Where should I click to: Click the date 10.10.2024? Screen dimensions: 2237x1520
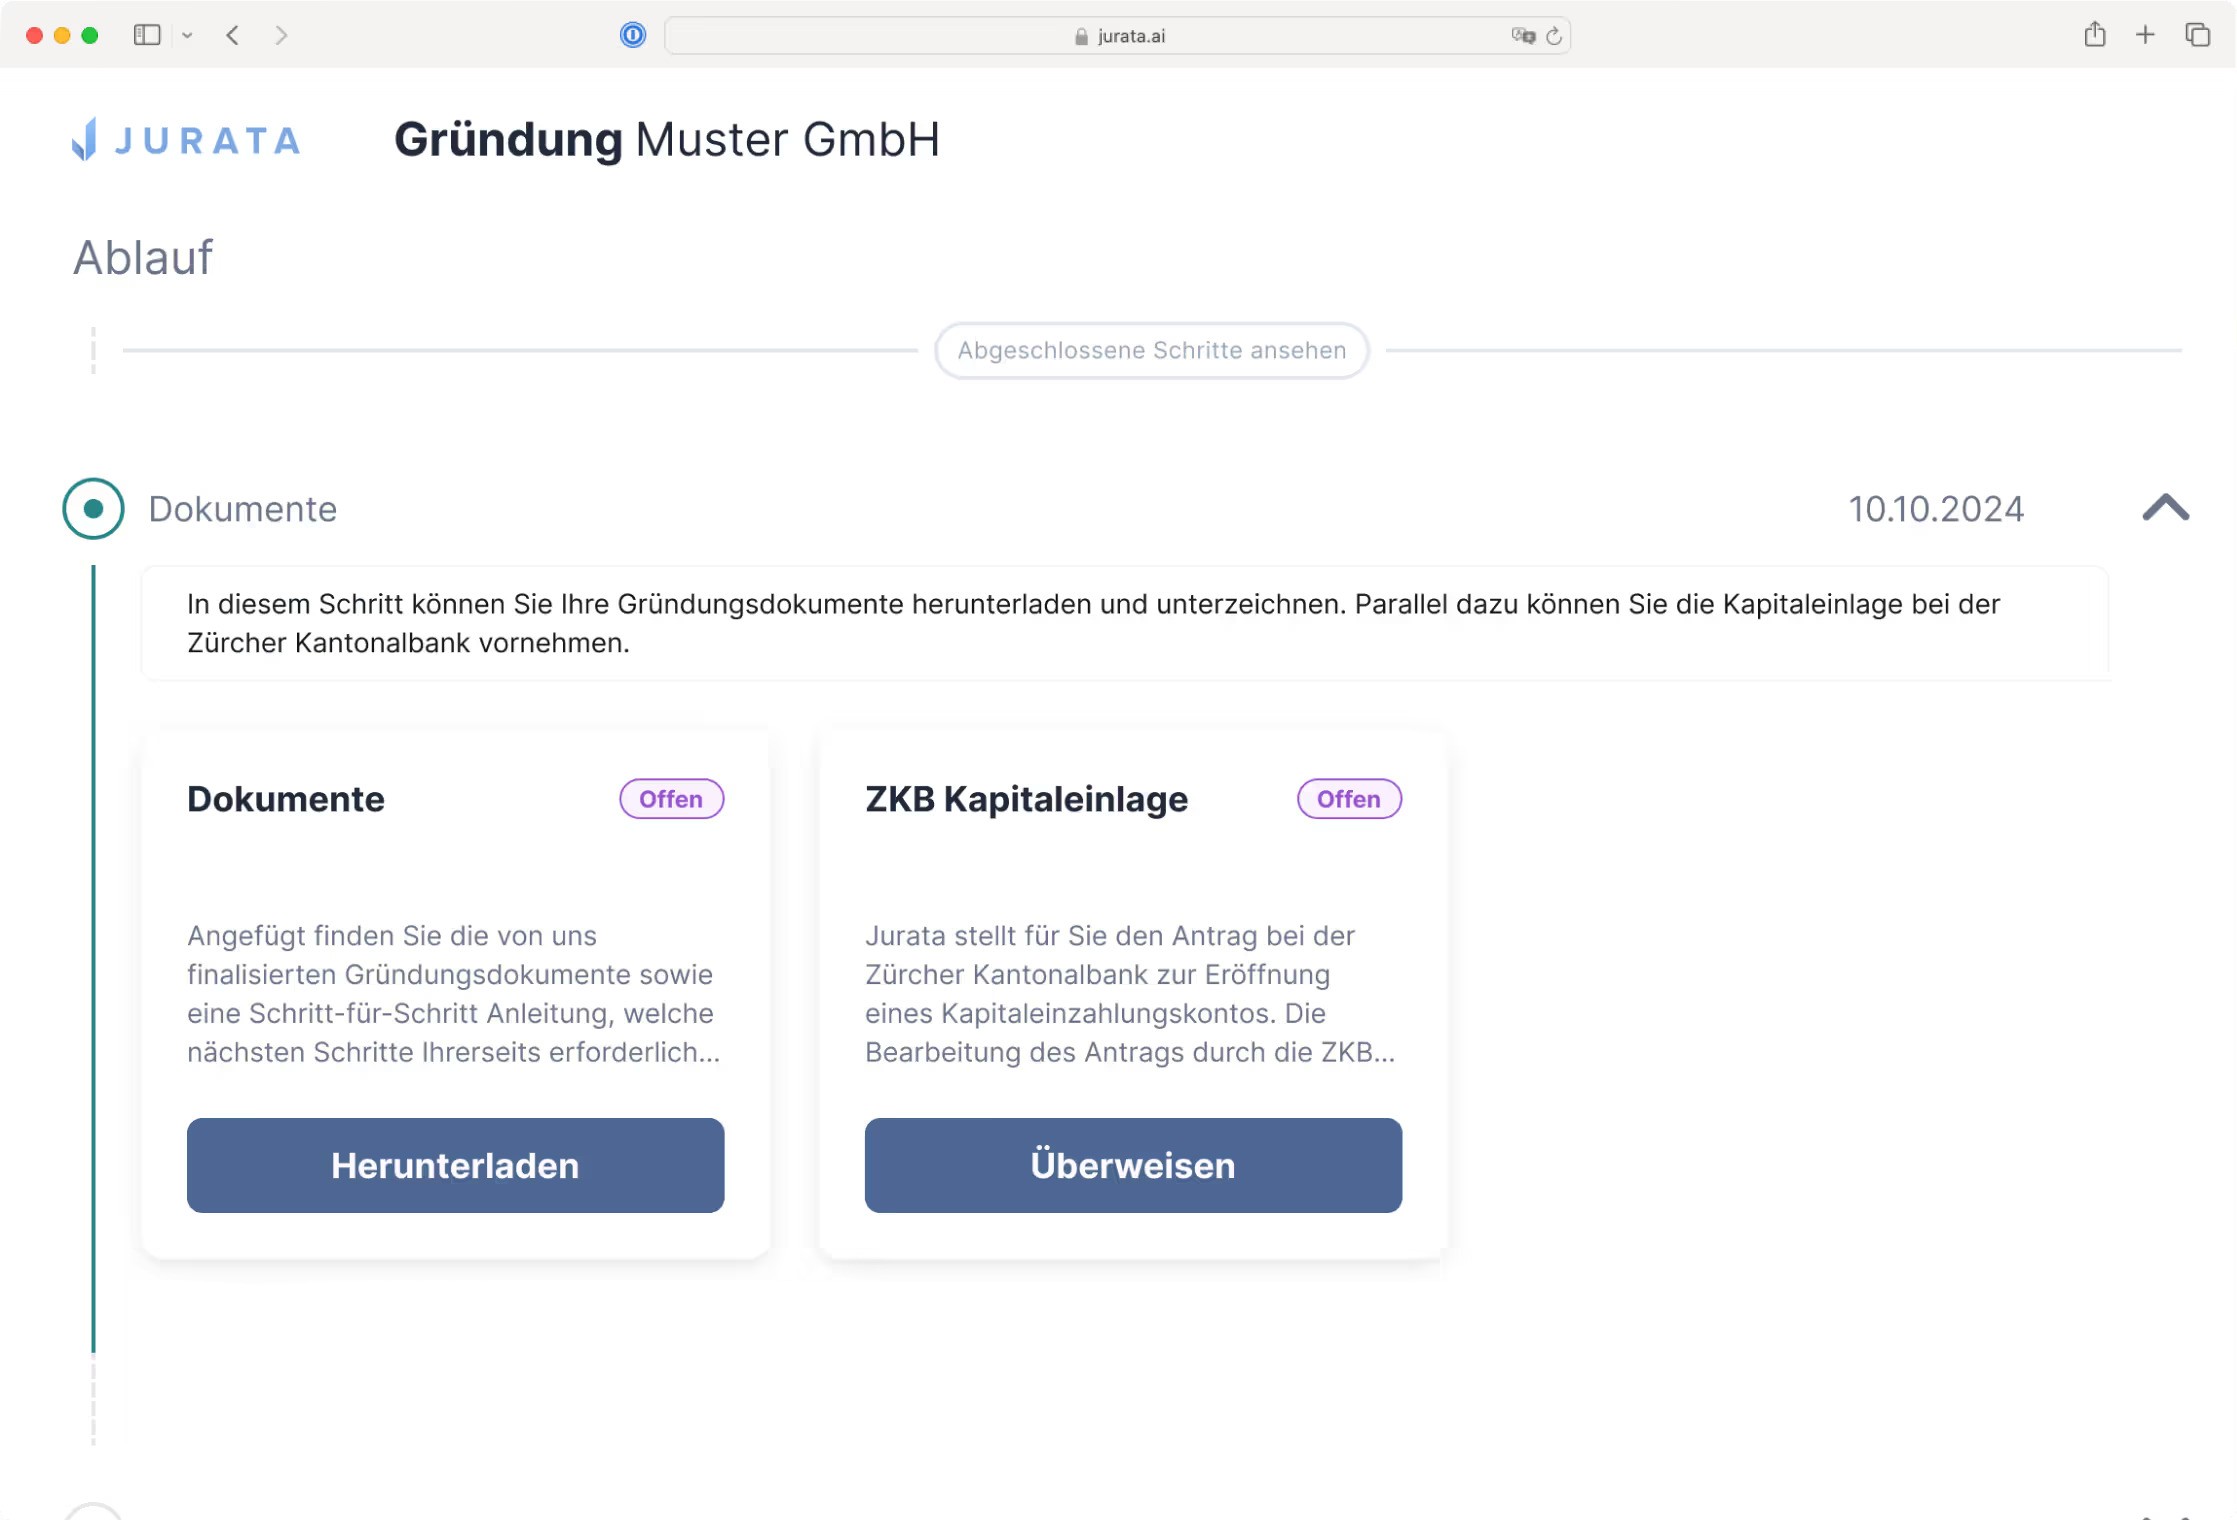[x=1936, y=509]
